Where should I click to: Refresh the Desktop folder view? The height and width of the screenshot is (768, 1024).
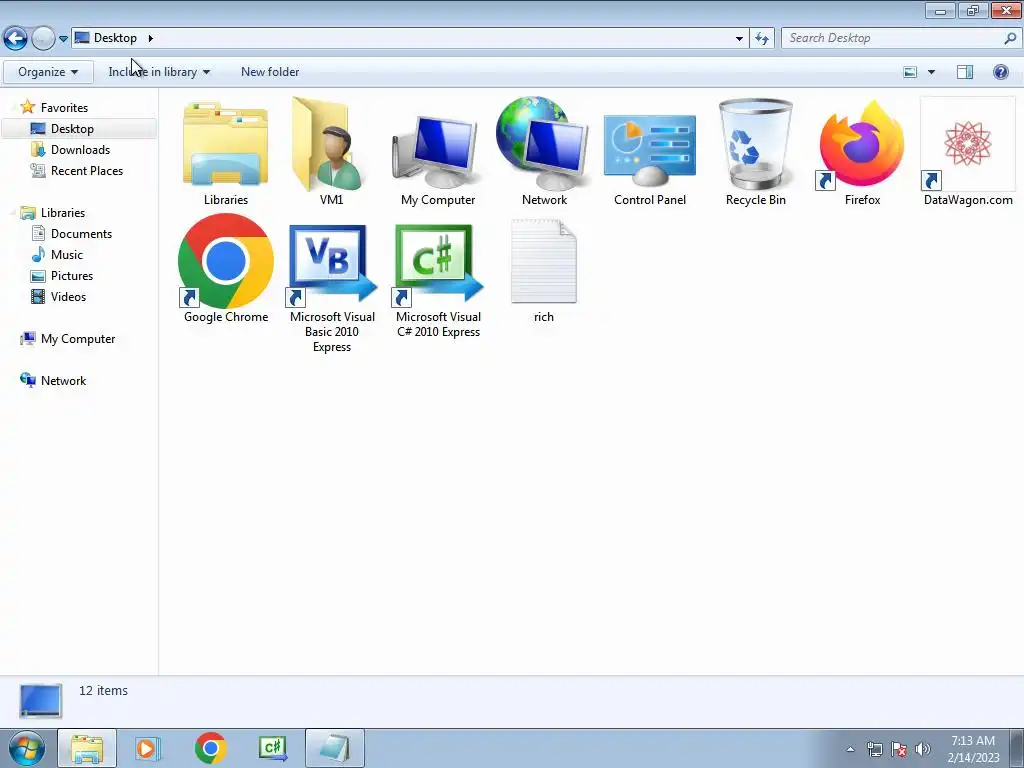[761, 39]
